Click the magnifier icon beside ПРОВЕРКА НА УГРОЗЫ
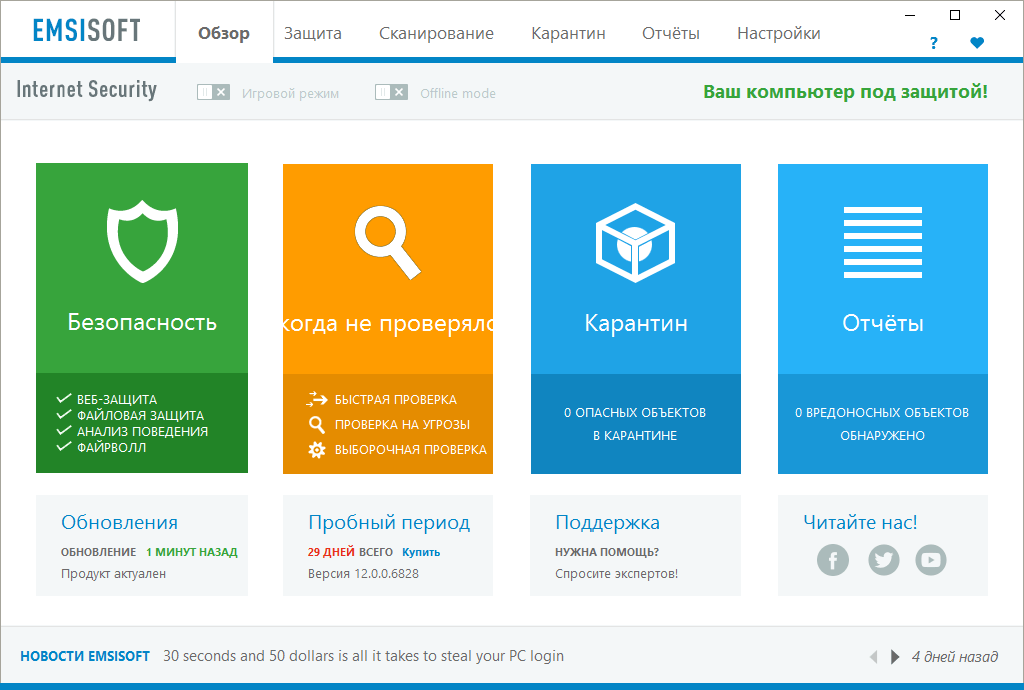 (317, 424)
